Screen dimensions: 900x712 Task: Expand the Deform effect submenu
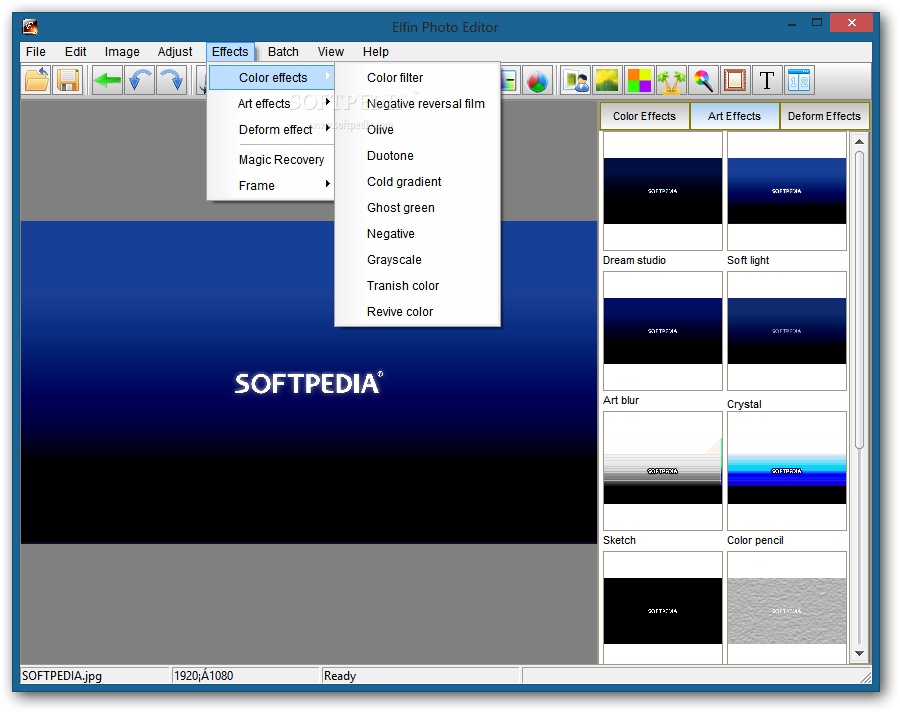coord(271,130)
